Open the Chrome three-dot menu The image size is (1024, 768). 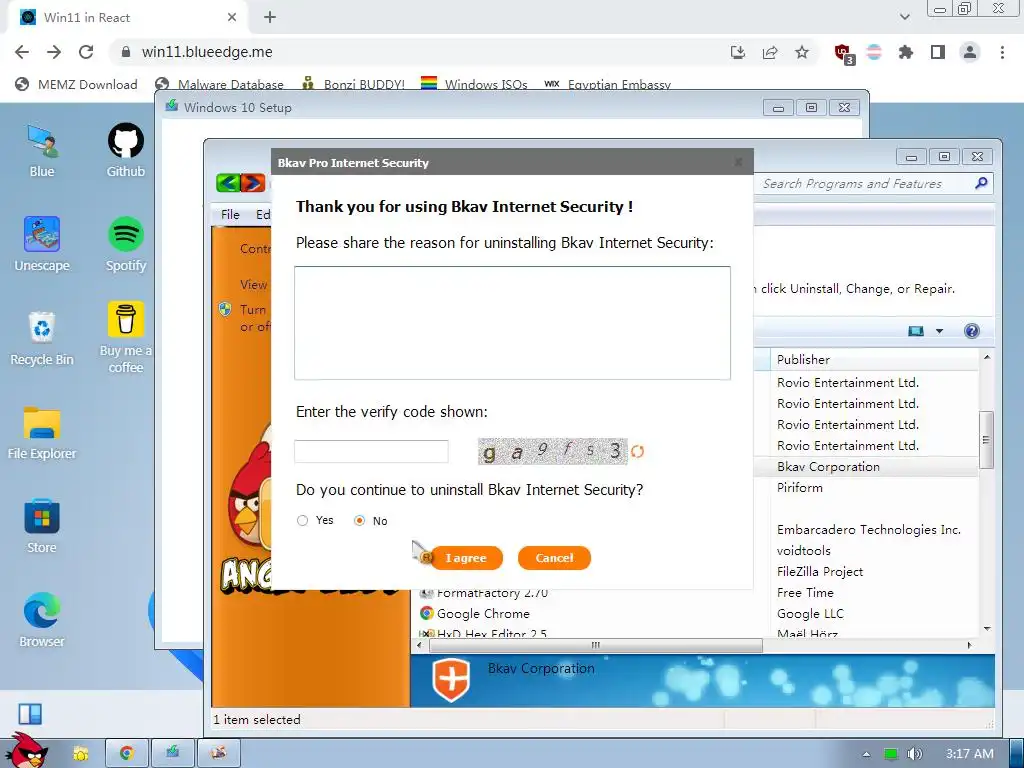tap(1002, 52)
